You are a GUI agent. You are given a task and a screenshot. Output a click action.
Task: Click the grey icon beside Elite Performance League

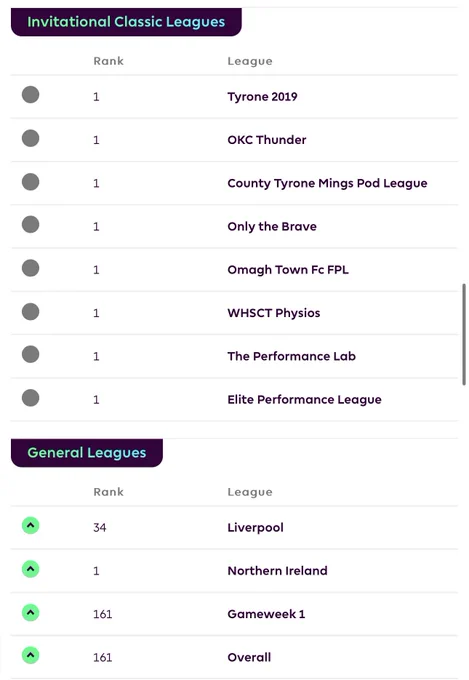(x=30, y=398)
